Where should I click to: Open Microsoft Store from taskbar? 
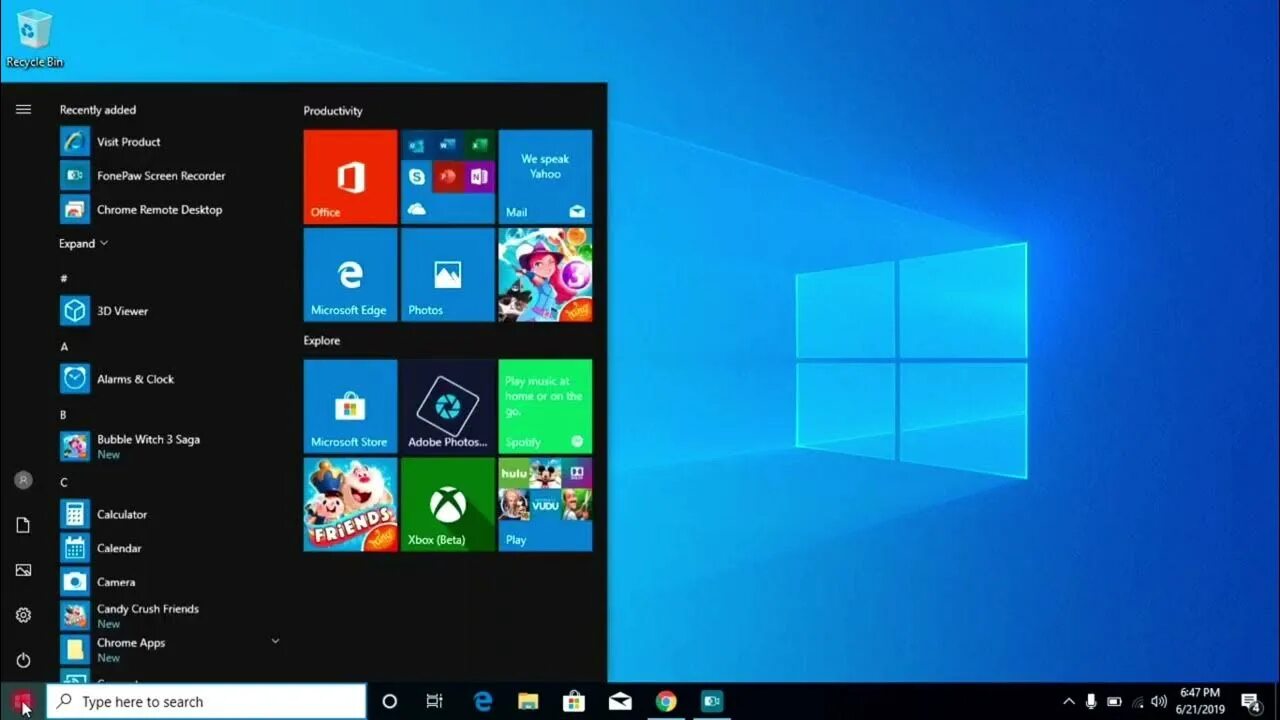click(574, 702)
